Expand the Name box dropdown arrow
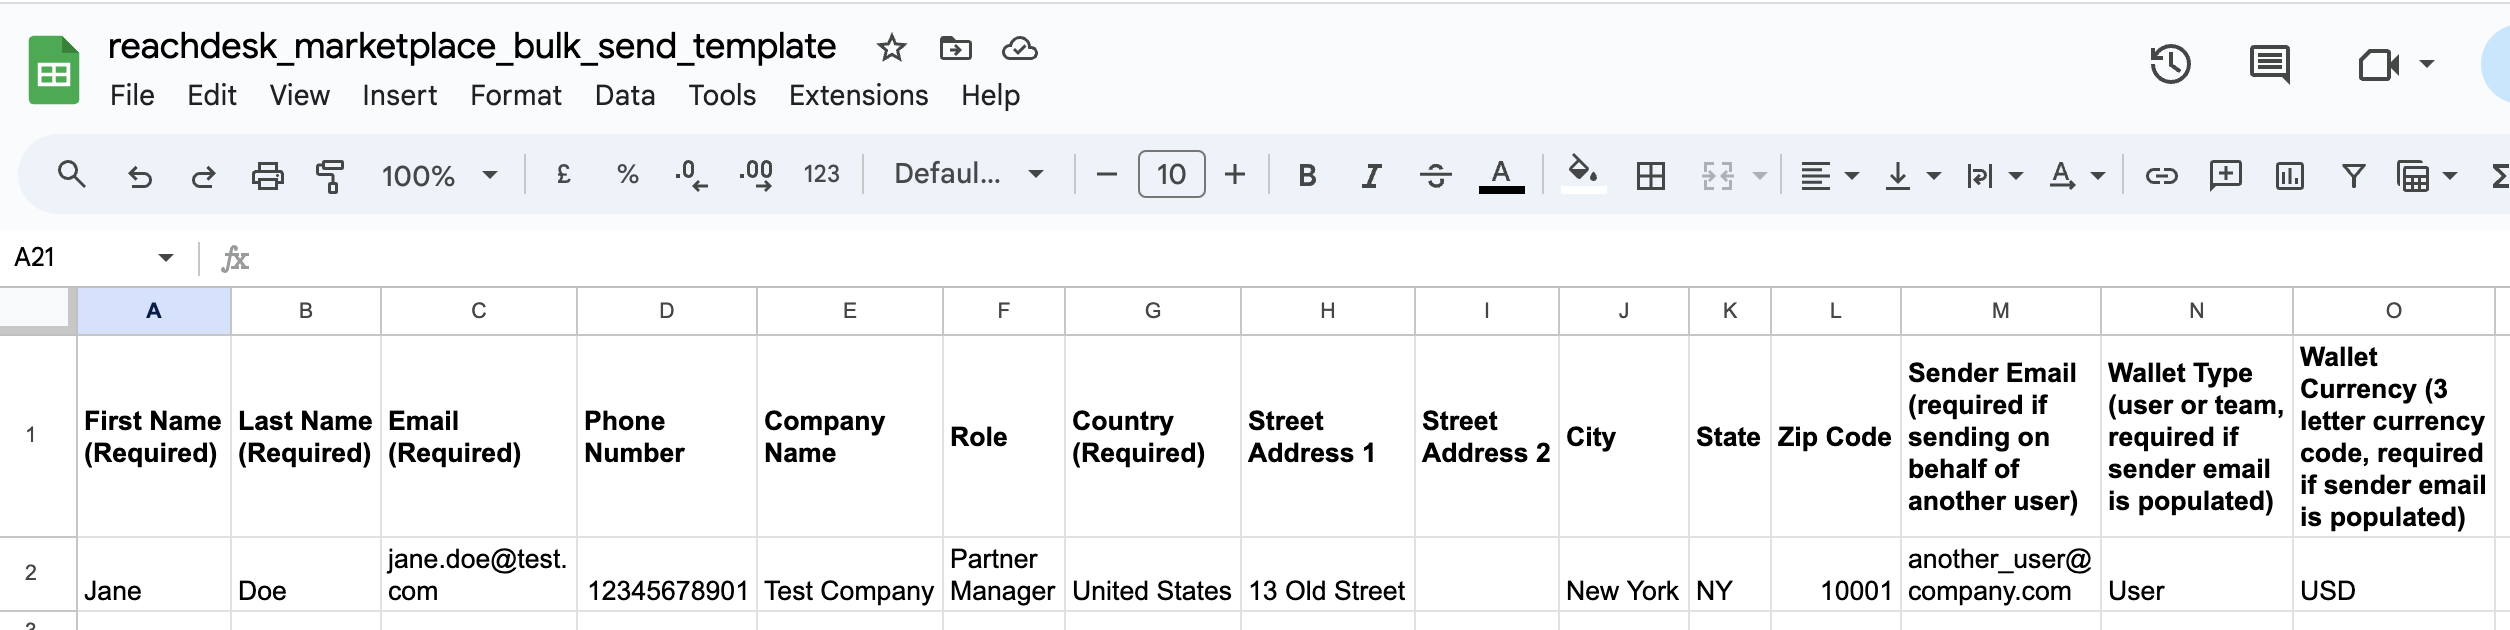Screen dimensions: 2510x630 point(165,258)
